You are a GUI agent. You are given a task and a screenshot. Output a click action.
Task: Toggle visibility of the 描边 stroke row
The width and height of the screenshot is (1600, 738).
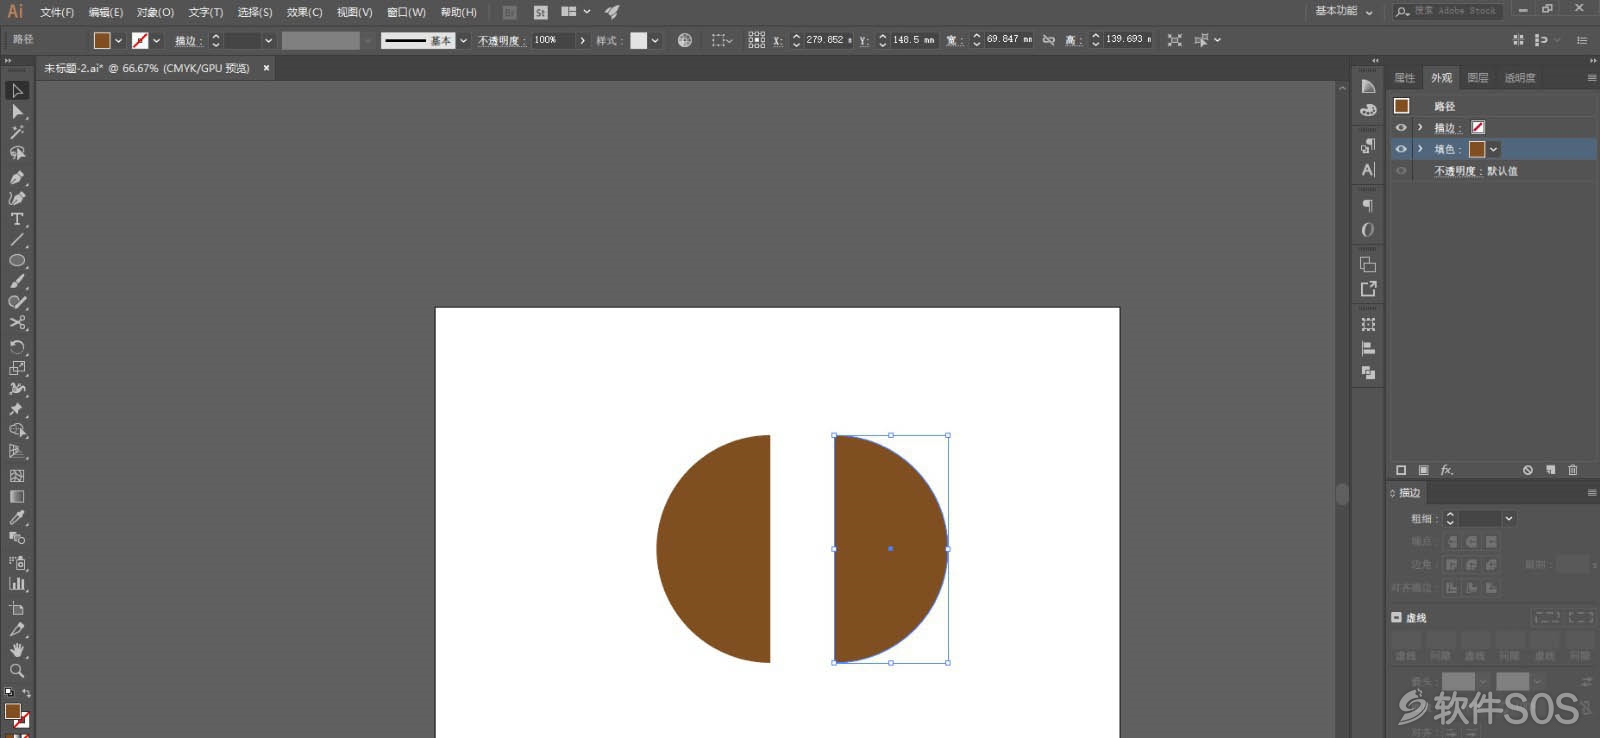click(1401, 128)
